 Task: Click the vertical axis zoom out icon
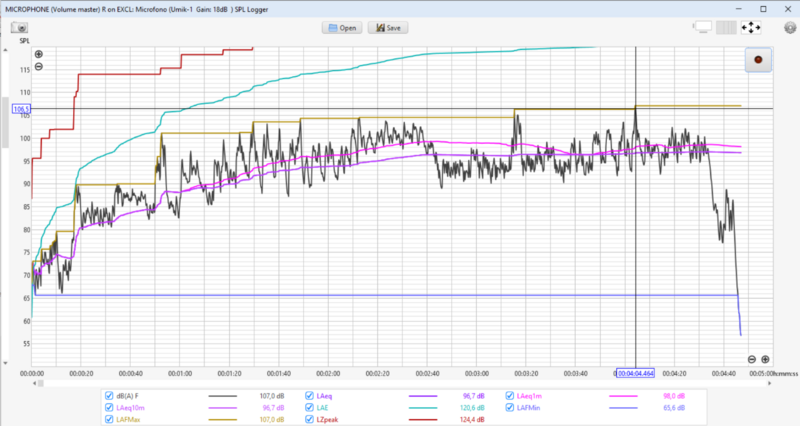coord(39,67)
